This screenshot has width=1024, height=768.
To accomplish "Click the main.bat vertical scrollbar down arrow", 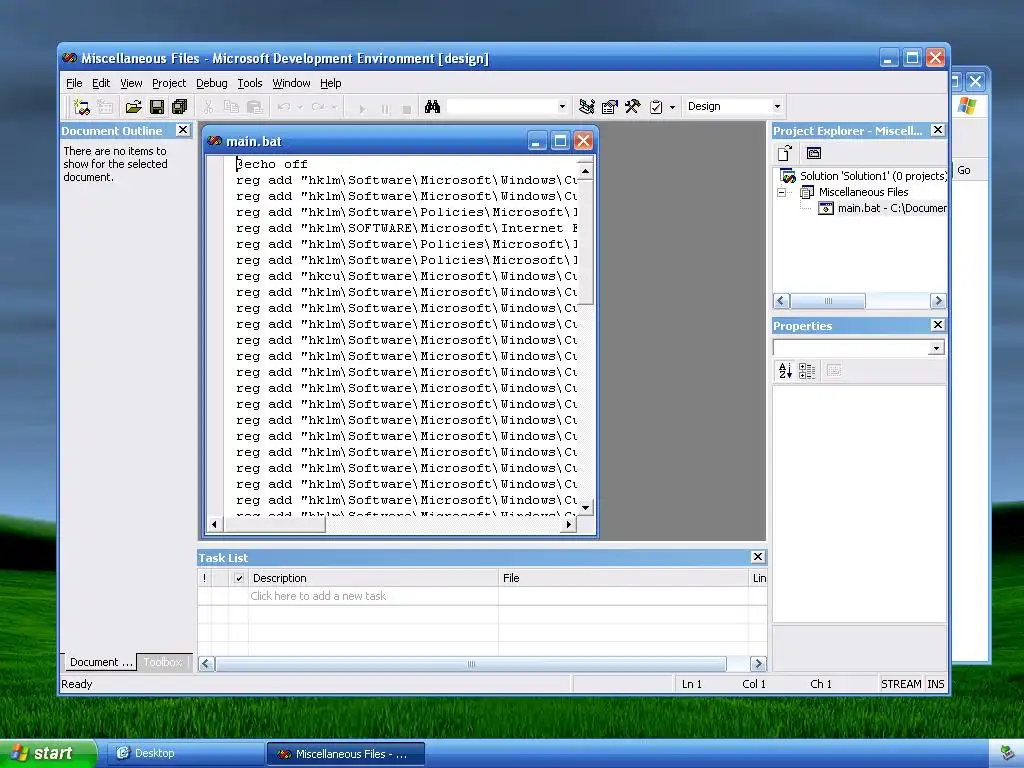I will coord(585,507).
